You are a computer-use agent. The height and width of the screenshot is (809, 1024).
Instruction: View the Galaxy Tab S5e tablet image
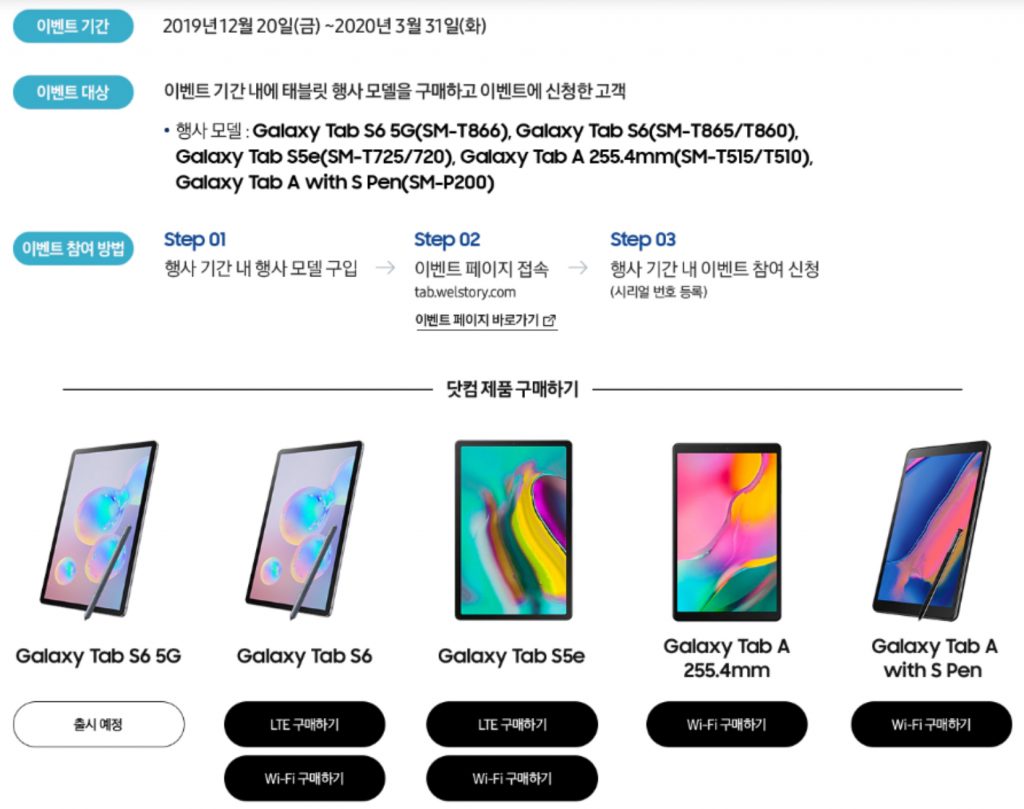pos(513,530)
